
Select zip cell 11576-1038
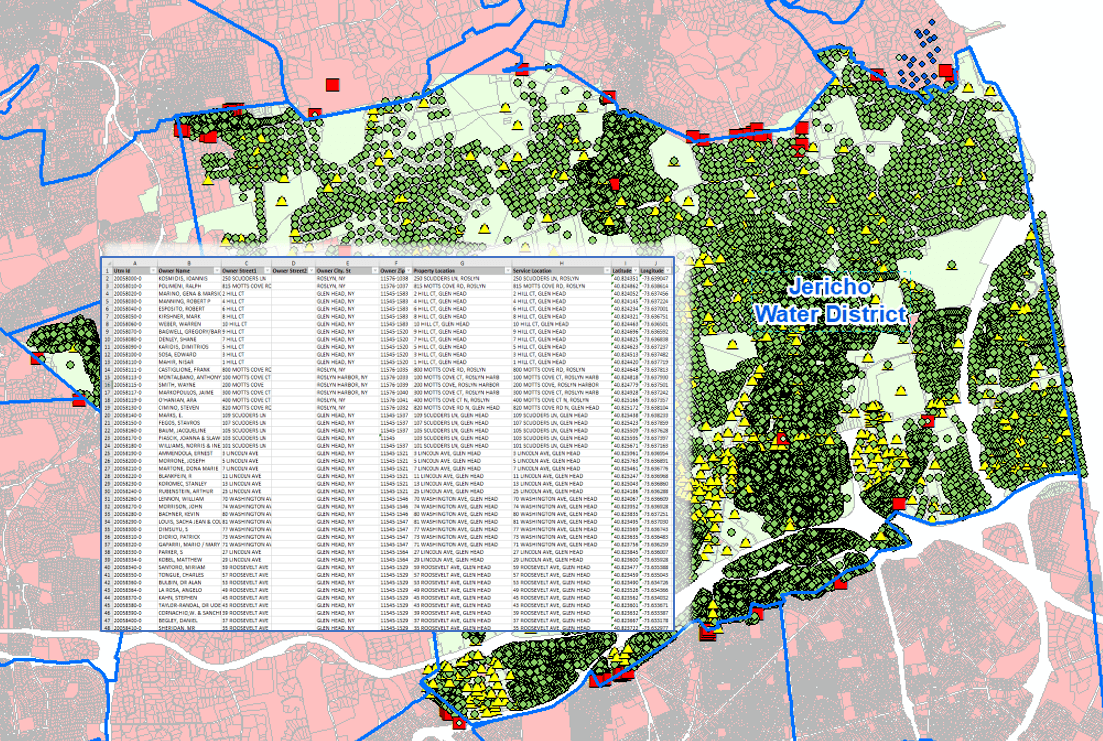(x=395, y=279)
